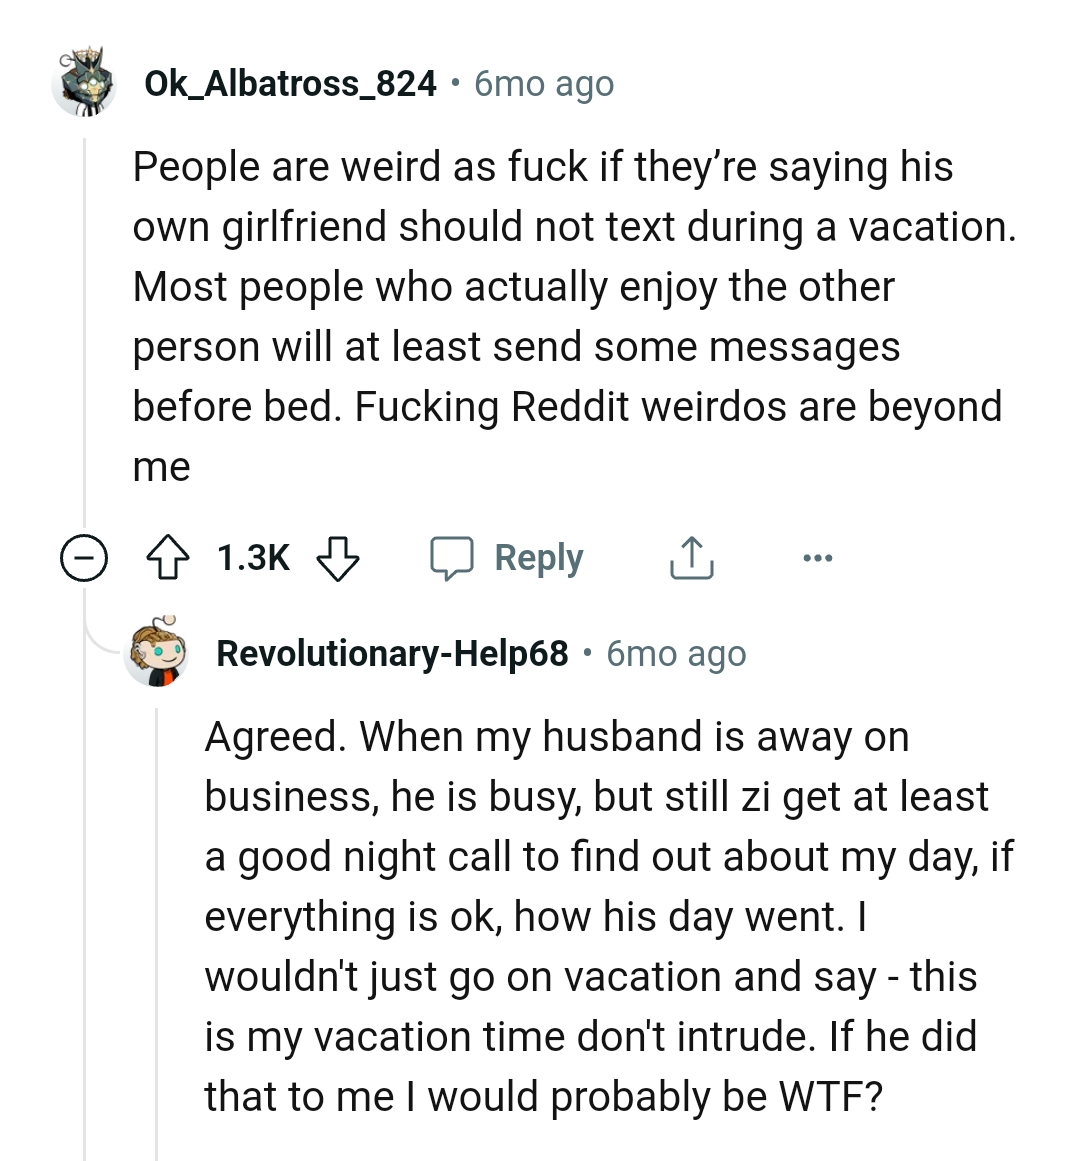Screen dimensions: 1080x1161
Task: Upvote Ok_Albatross_824's comment
Action: [x=170, y=558]
